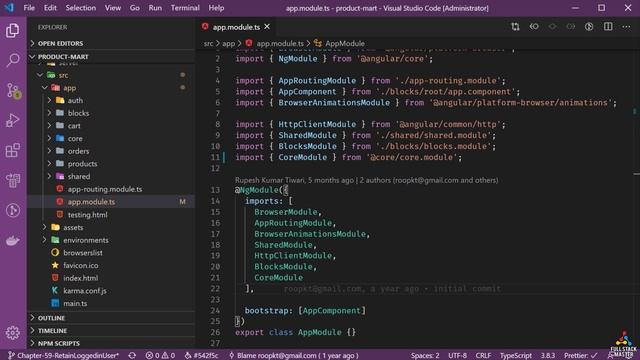Open the More Actions ellipsis menu
640x360 pixels.
626,27
